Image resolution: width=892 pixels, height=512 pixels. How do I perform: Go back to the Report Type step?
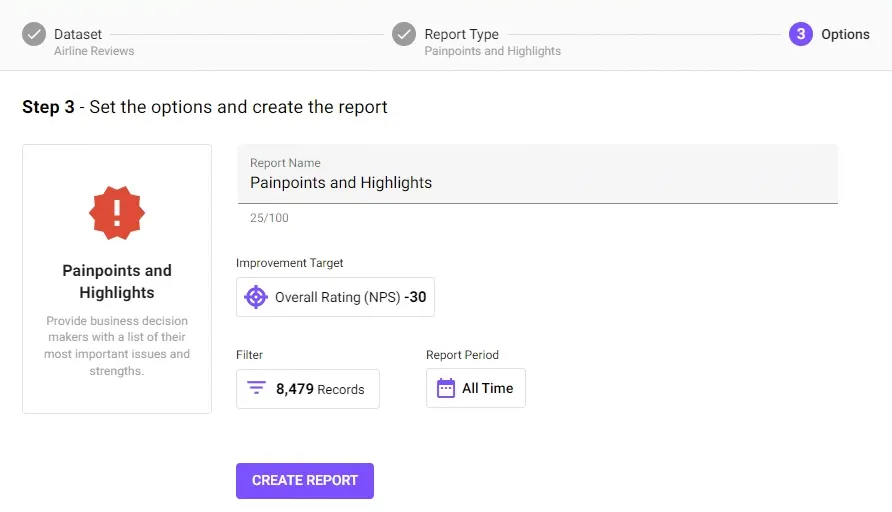461,34
